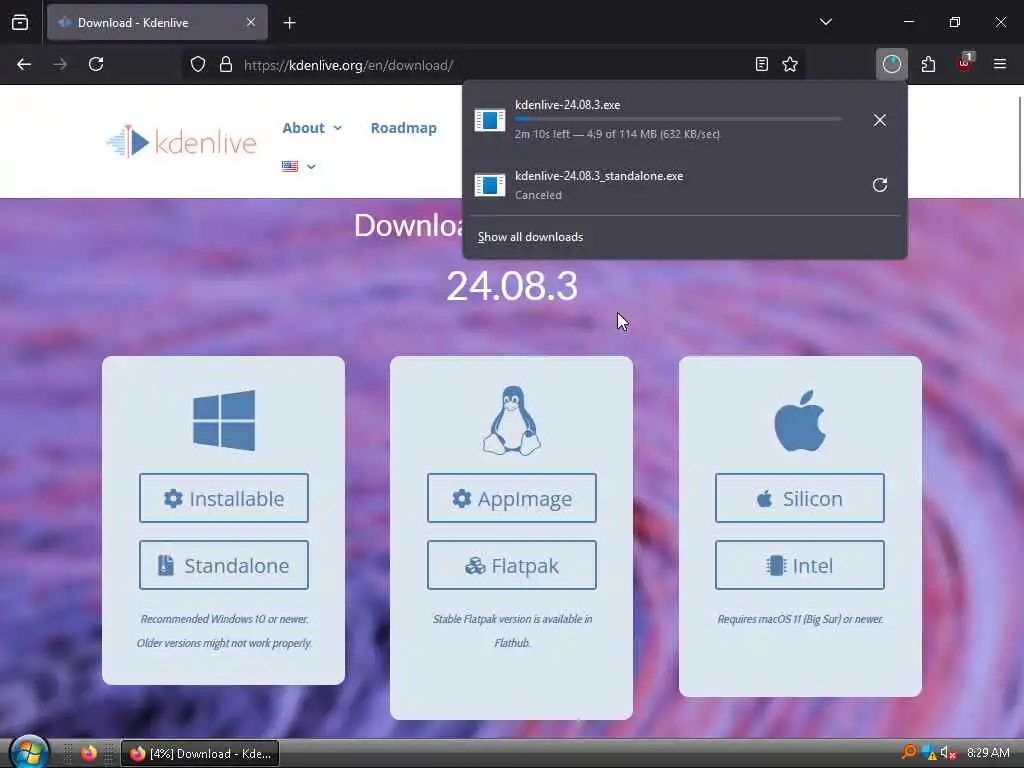This screenshot has height=768, width=1024.
Task: Cancel the kdenlive-24.08.3.exe download
Action: (880, 120)
